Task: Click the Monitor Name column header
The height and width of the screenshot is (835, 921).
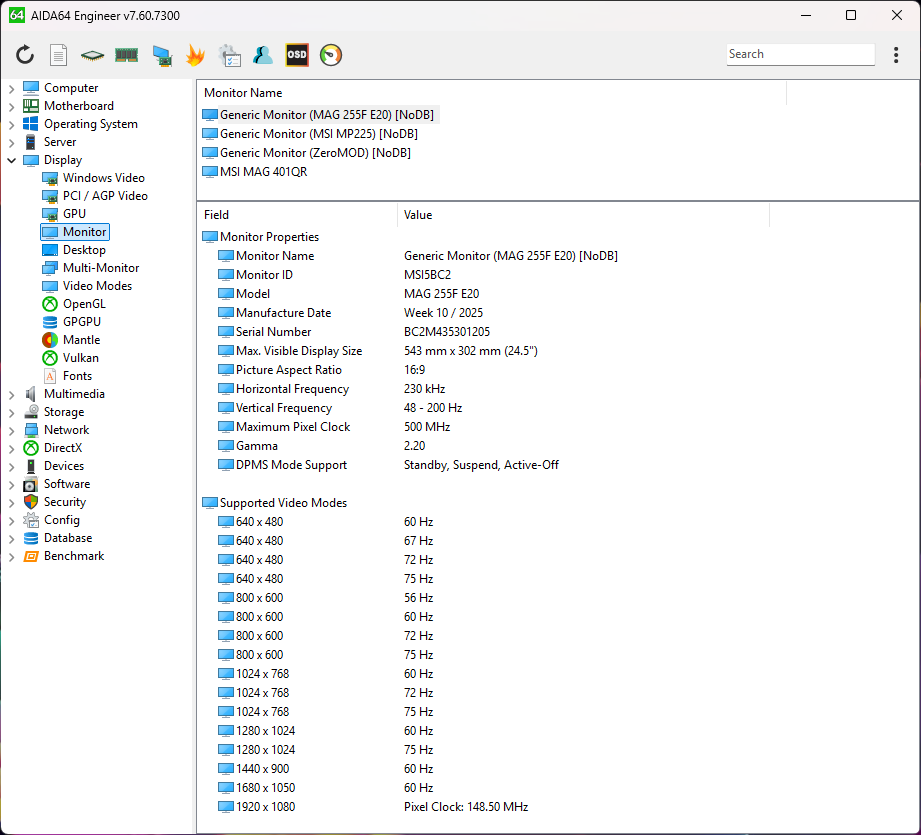Action: coord(492,93)
